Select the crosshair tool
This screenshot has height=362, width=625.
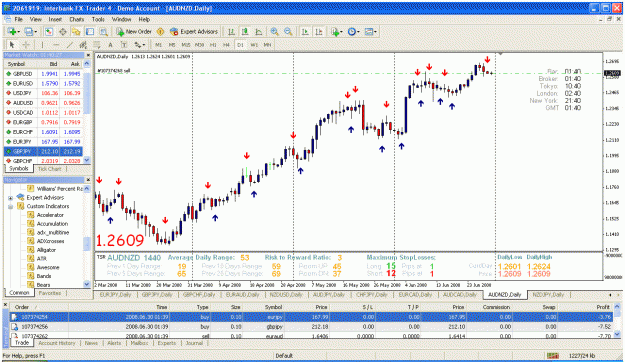point(26,45)
